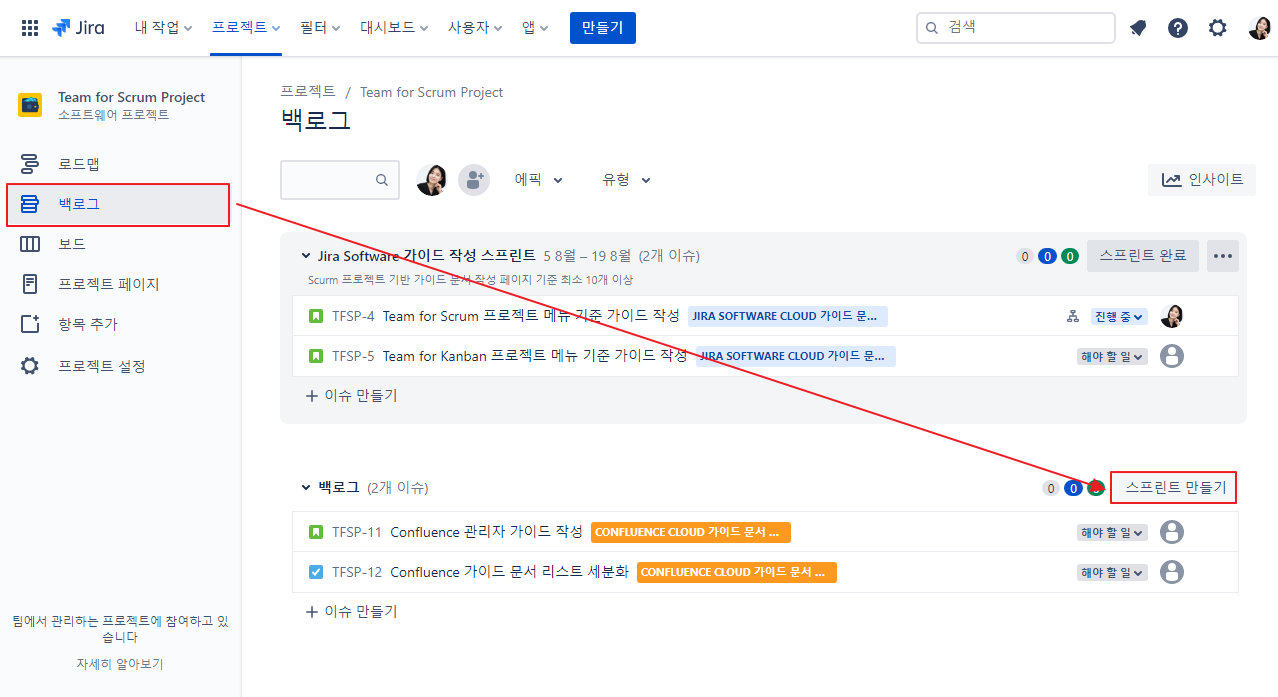
Task: Open the notifications bell
Action: click(x=1138, y=28)
